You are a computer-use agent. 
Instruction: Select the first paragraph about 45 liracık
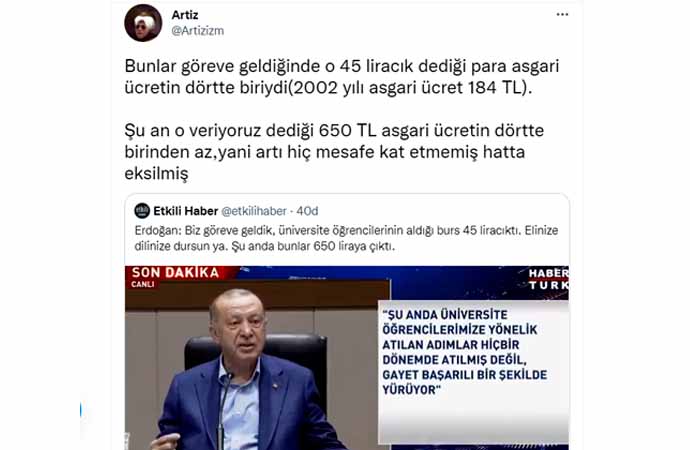point(342,77)
